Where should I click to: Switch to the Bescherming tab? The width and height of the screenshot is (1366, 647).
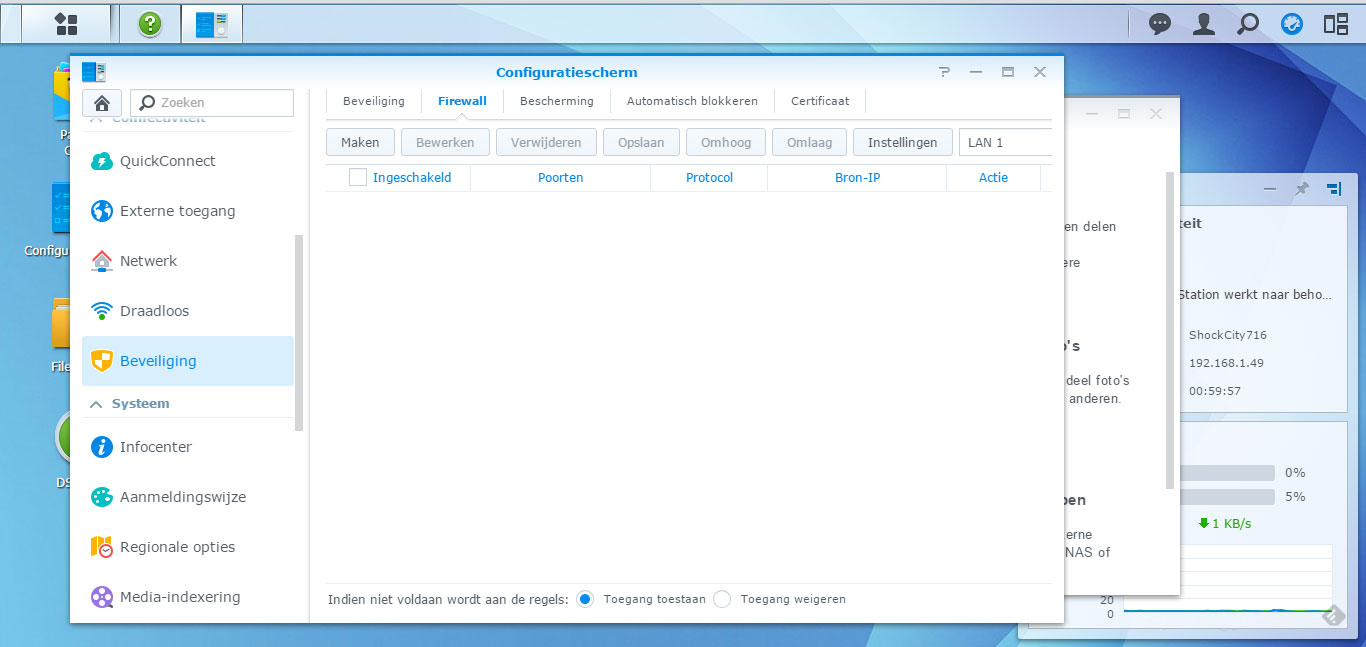click(557, 101)
